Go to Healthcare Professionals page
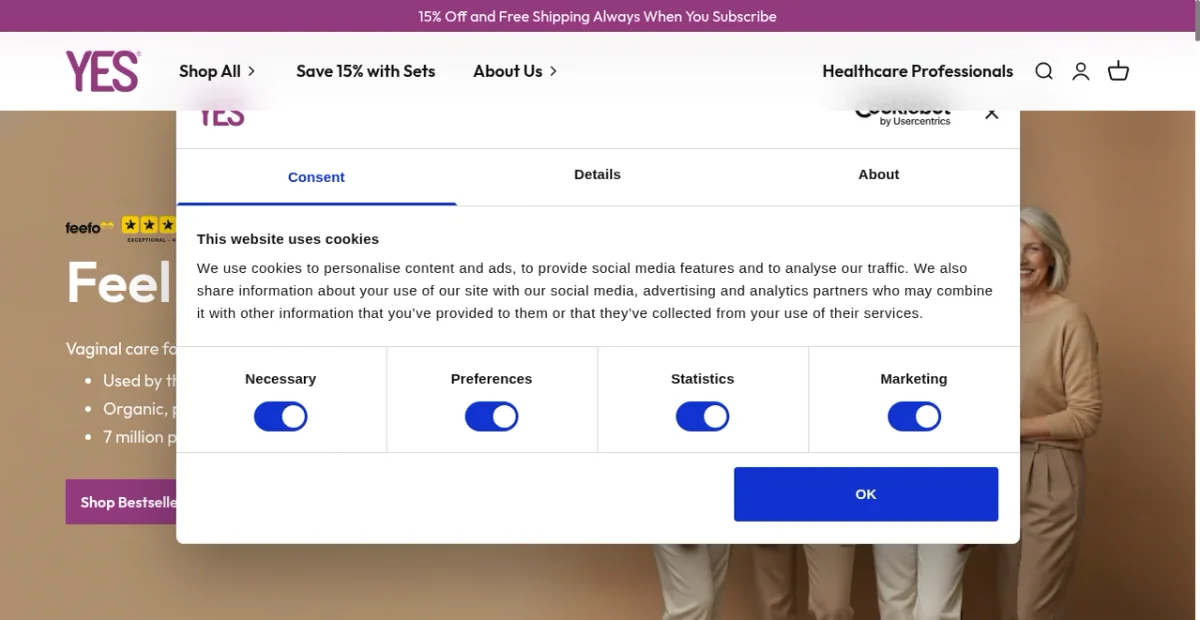The image size is (1200, 620). click(917, 71)
